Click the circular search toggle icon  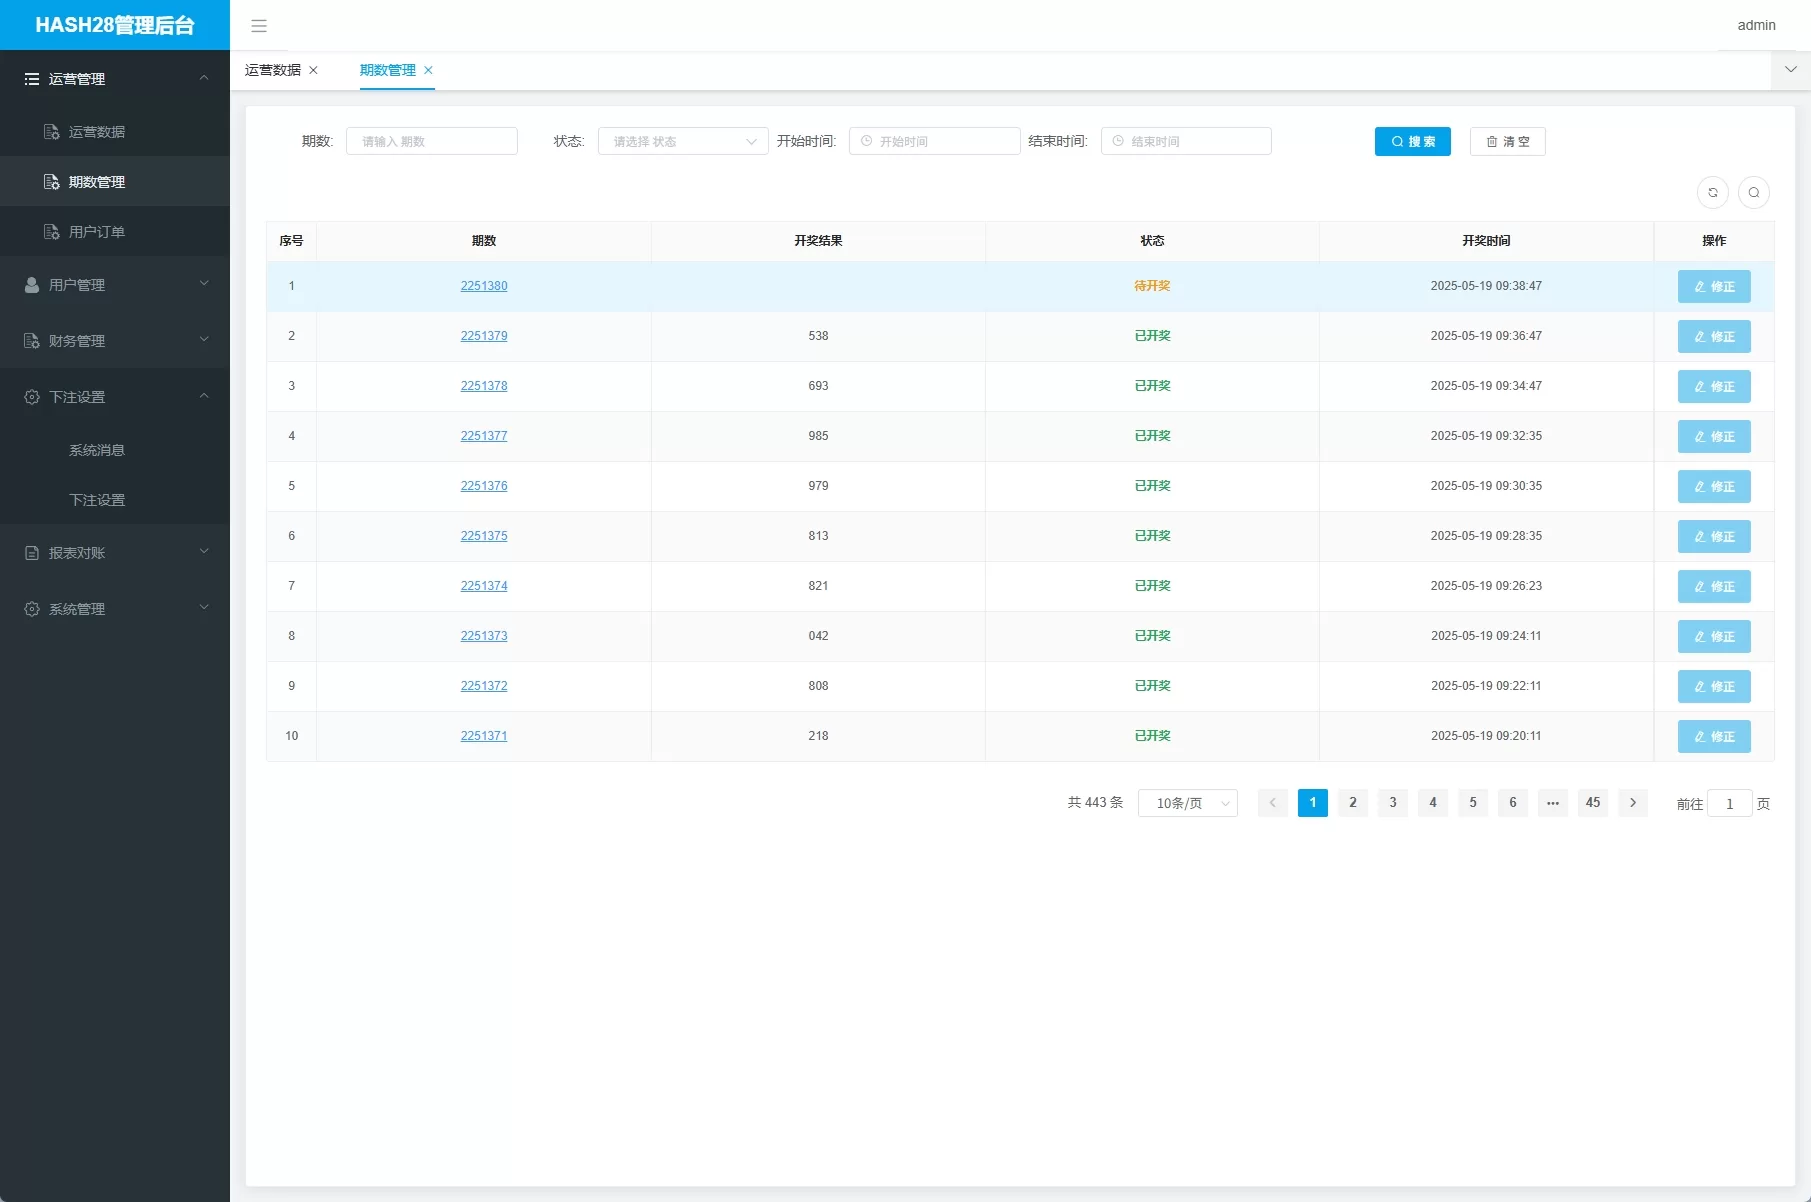tap(1753, 192)
